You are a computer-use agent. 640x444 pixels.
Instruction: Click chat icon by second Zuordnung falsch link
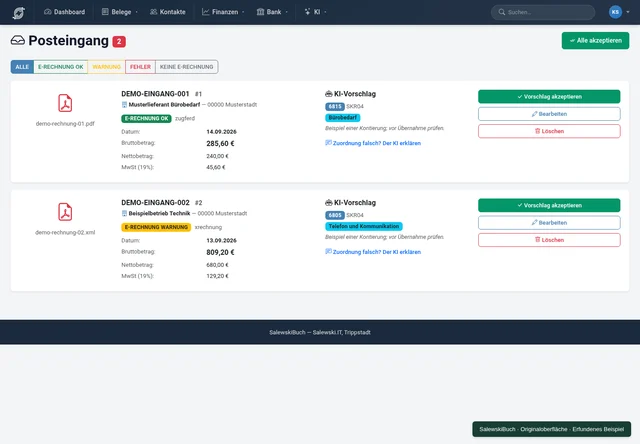coord(328,252)
